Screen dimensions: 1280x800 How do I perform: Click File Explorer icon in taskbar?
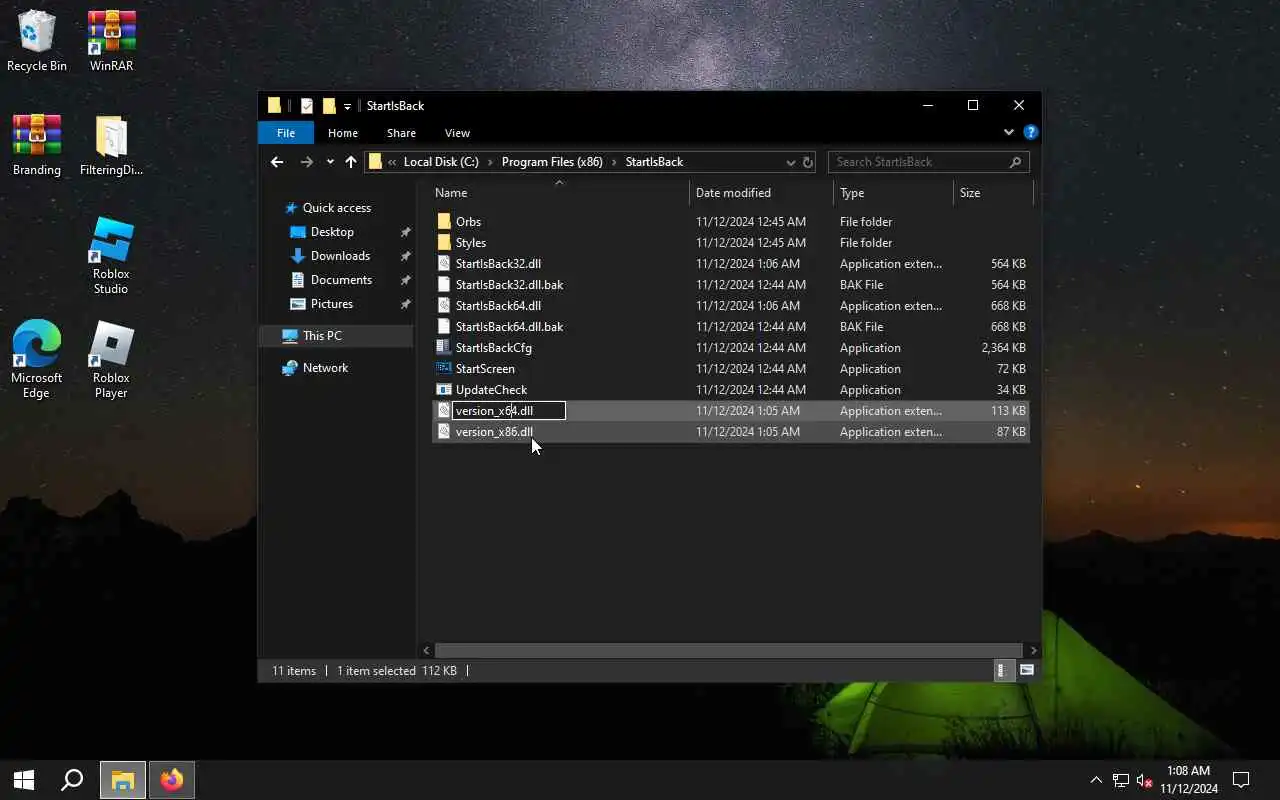122,780
